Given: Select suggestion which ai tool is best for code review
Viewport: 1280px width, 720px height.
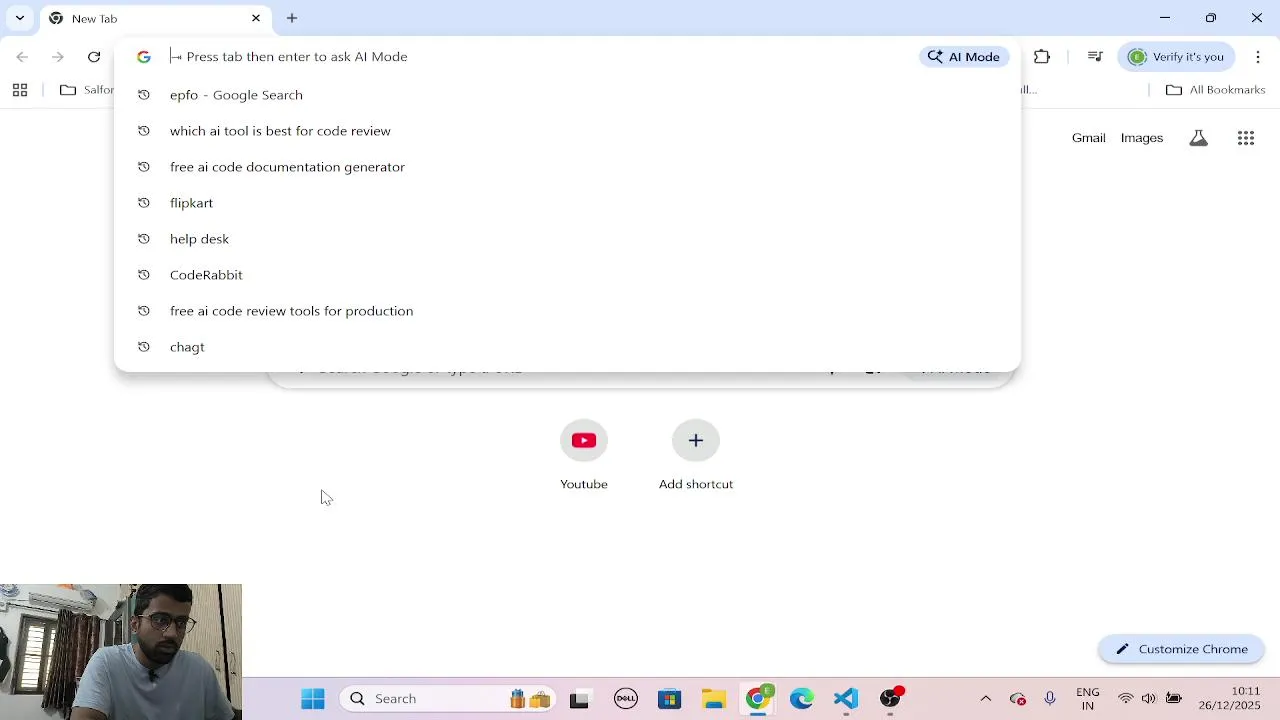Looking at the screenshot, I should [x=567, y=131].
